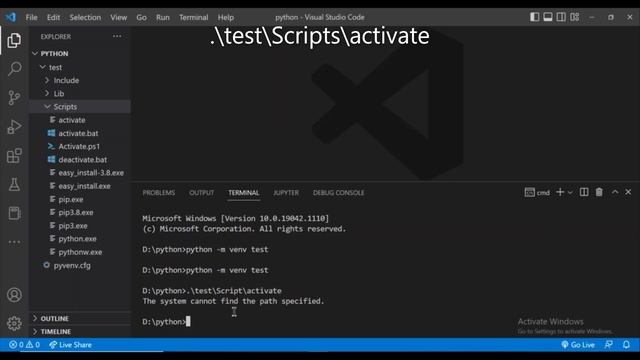The height and width of the screenshot is (360, 640).
Task: Open the Accounts icon
Action: tap(14, 295)
